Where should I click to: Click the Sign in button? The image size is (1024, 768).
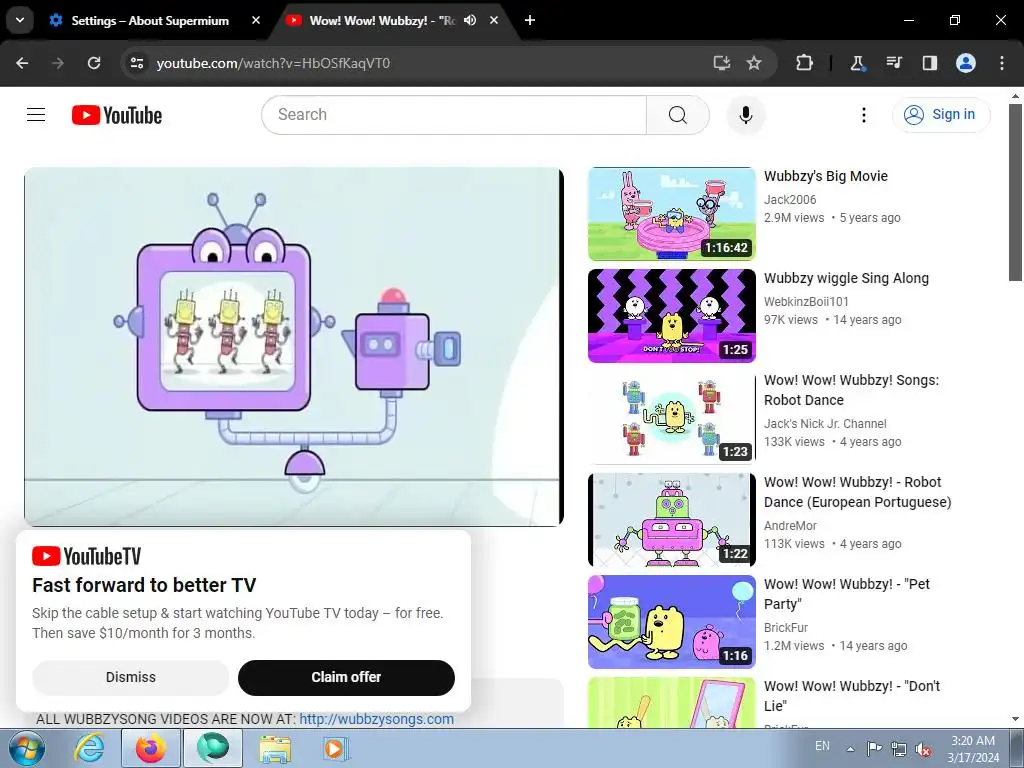point(941,115)
